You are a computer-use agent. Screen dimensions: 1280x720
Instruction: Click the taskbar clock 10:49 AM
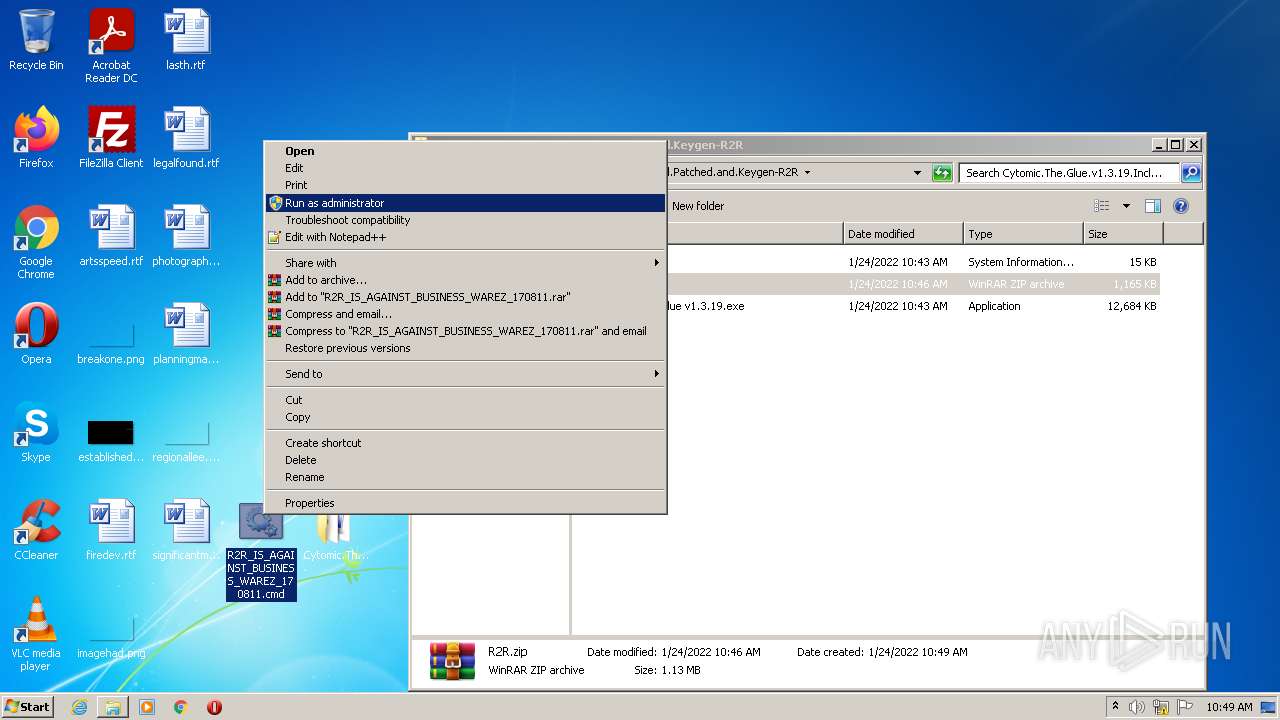[1229, 707]
